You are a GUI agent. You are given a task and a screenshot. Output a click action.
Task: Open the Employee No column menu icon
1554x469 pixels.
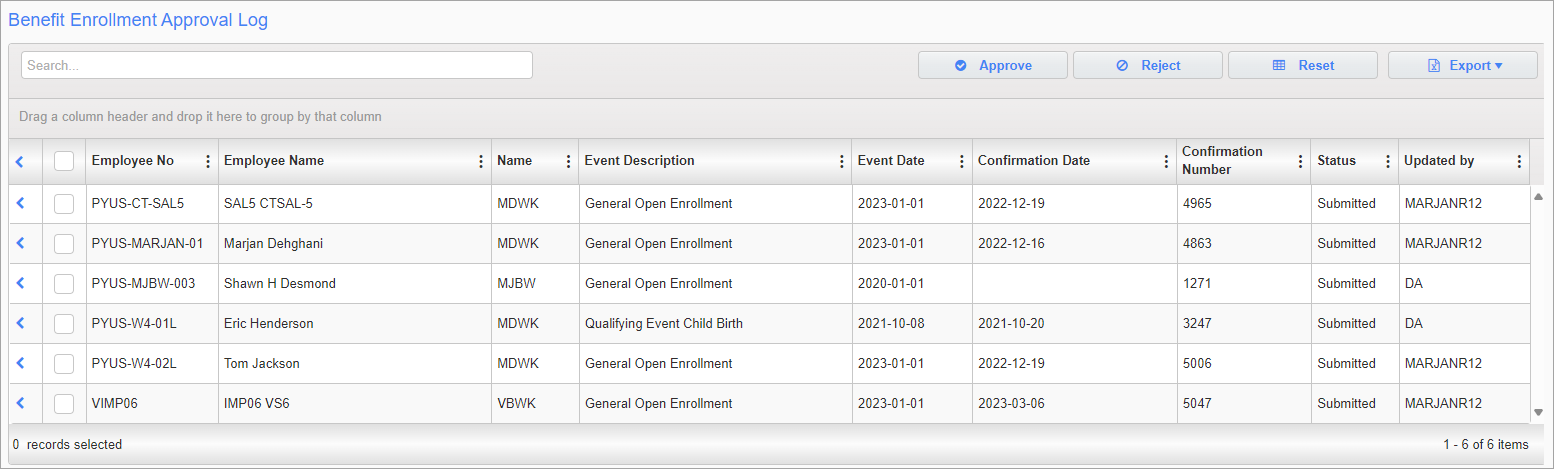click(x=208, y=161)
